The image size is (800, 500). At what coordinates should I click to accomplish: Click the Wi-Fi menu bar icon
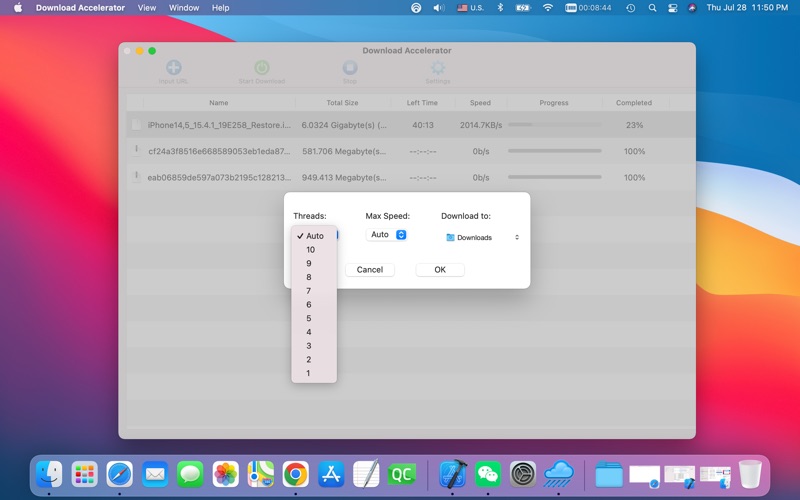(548, 8)
